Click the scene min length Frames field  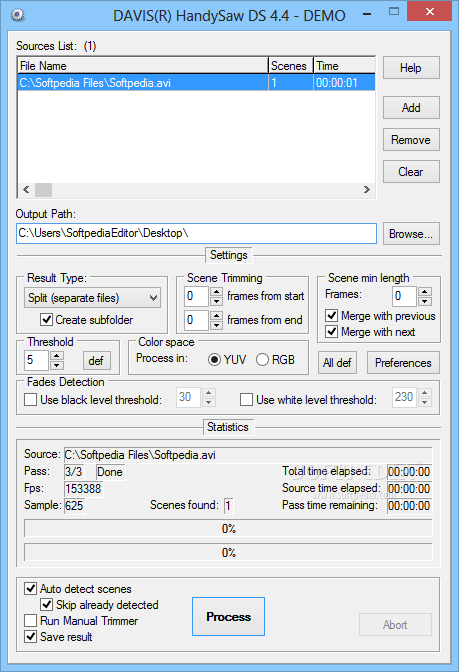(404, 297)
